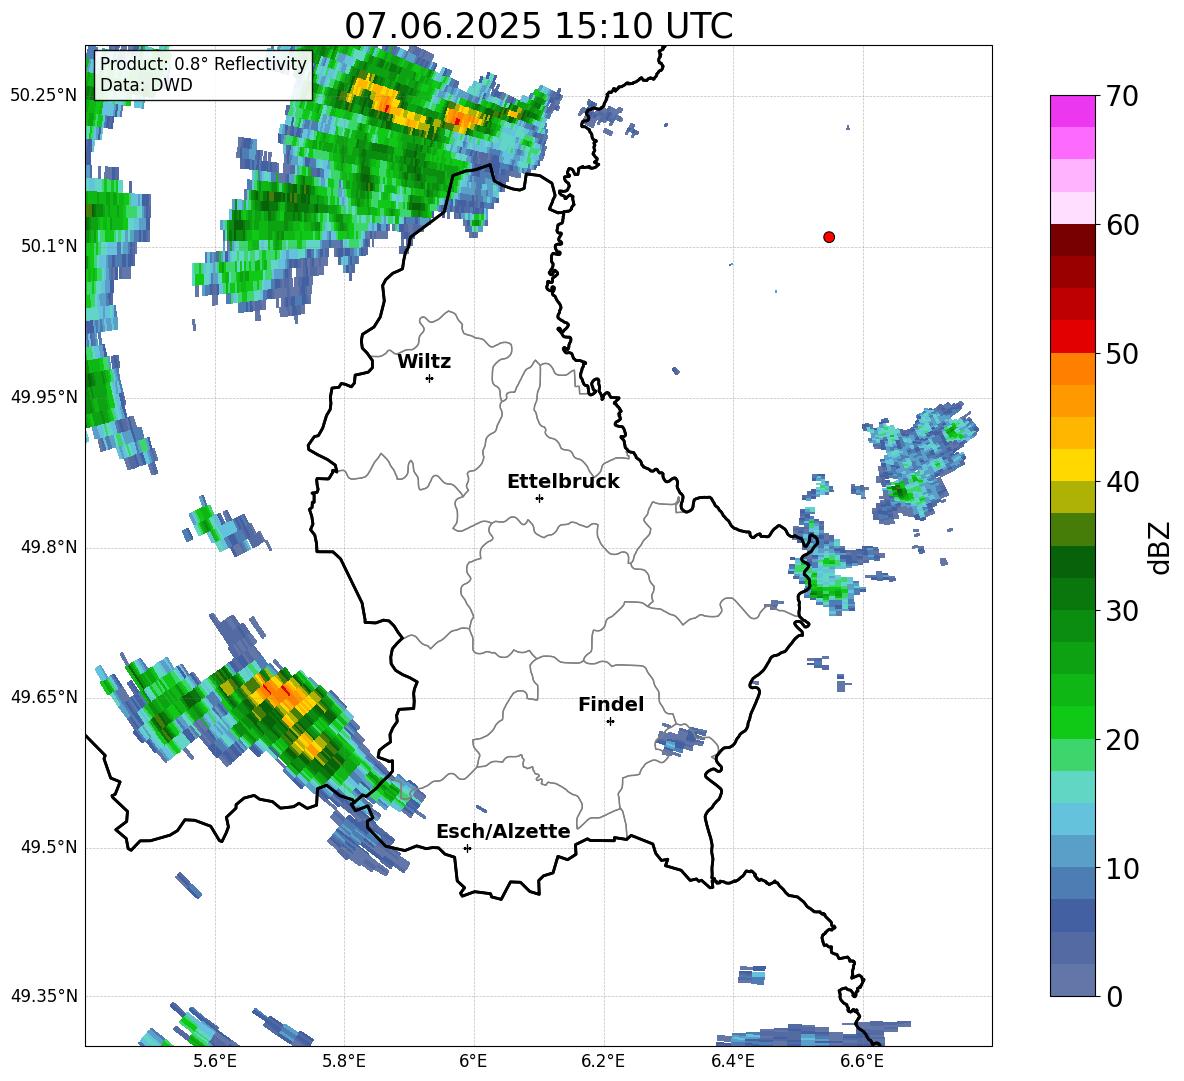Click the Findel location cross marker
Image resolution: width=1184 pixels, height=1081 pixels.
610,721
